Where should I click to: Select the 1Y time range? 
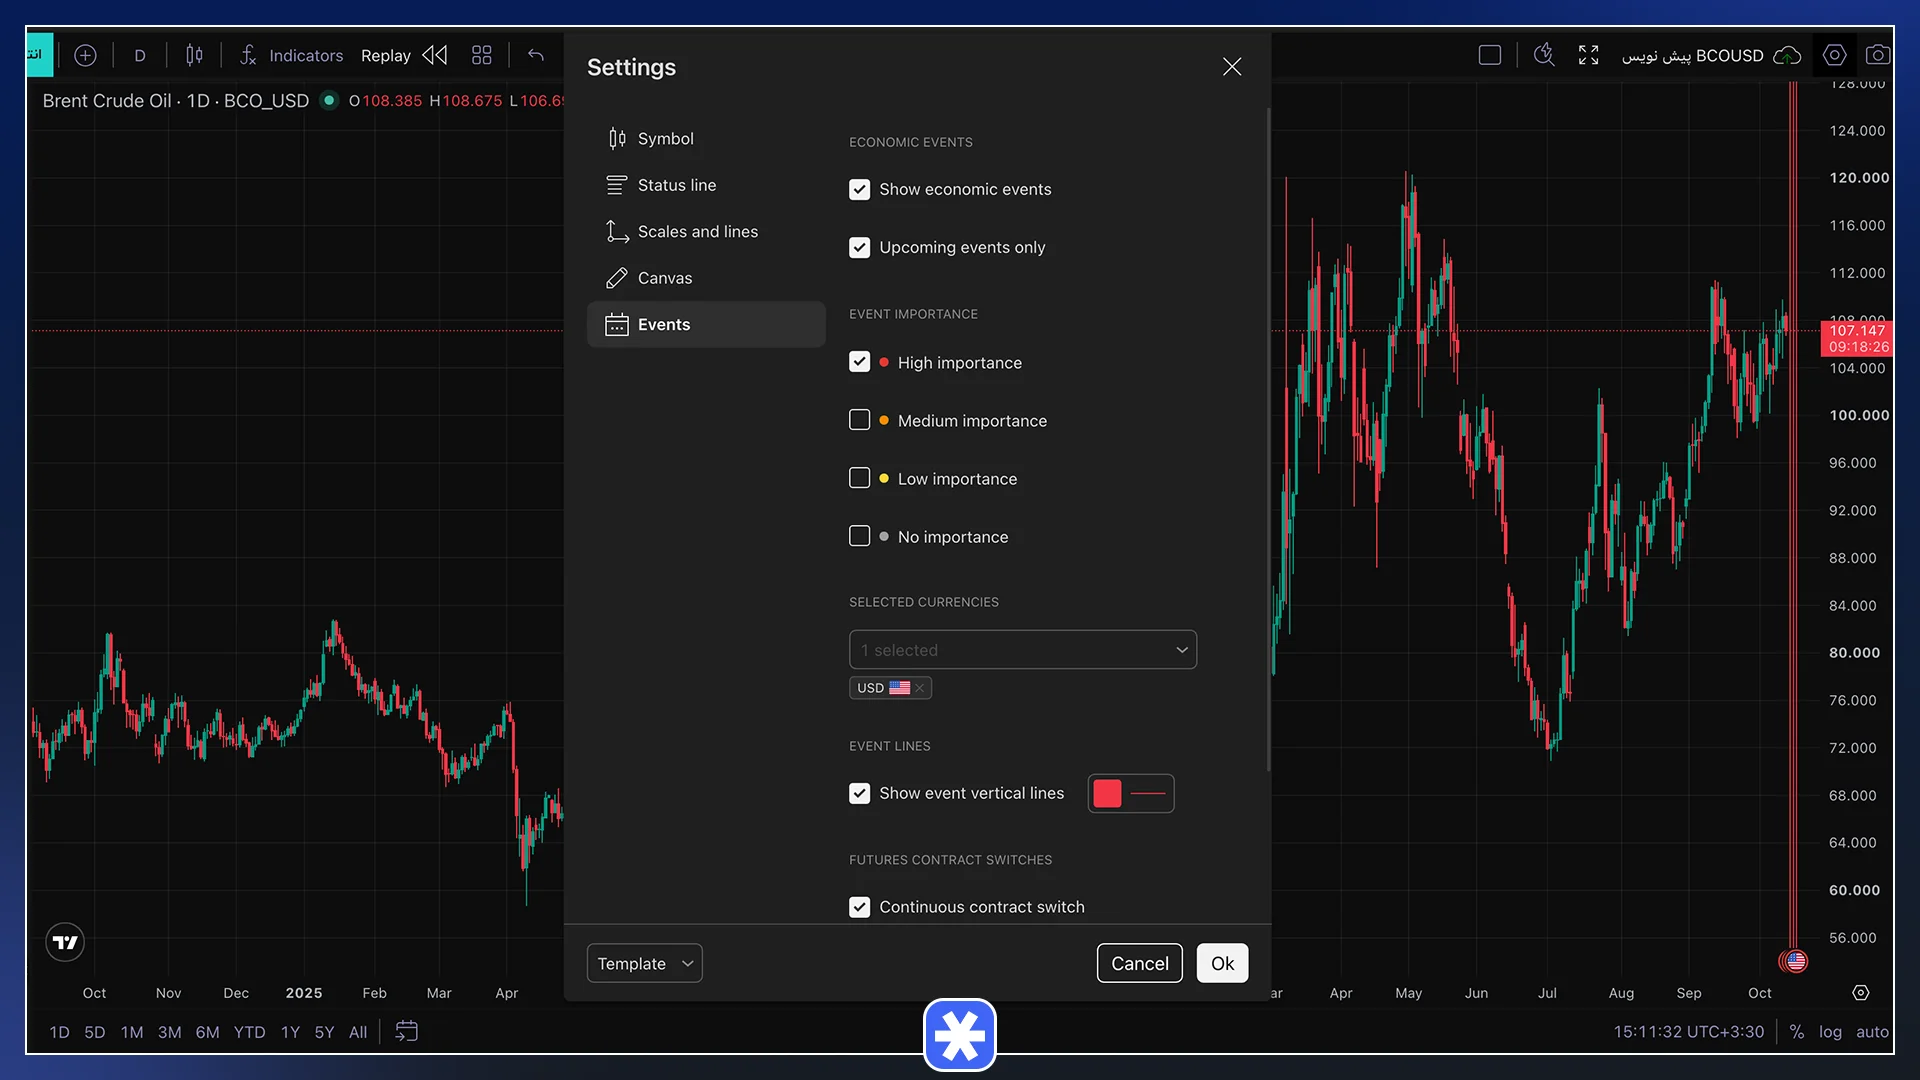tap(290, 1032)
